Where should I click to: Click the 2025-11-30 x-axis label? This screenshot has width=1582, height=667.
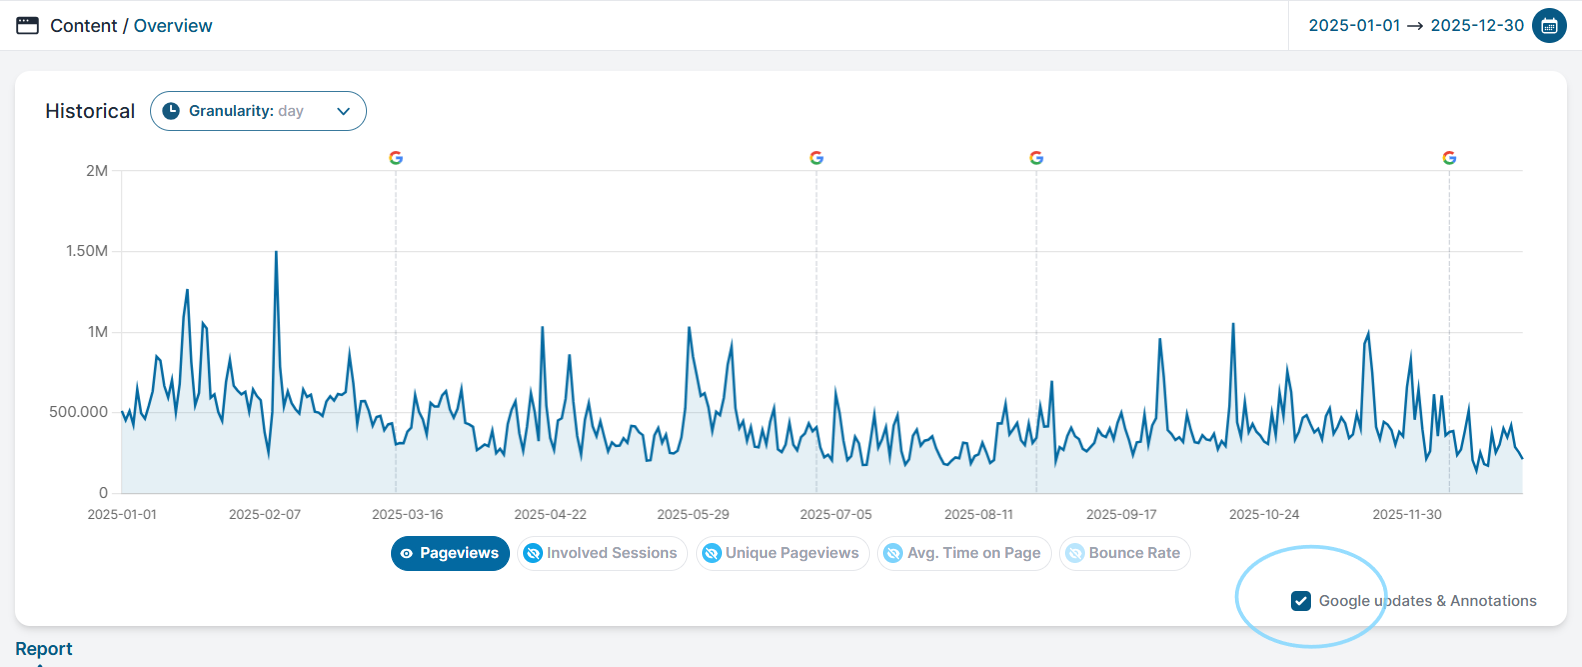pyautogui.click(x=1407, y=514)
